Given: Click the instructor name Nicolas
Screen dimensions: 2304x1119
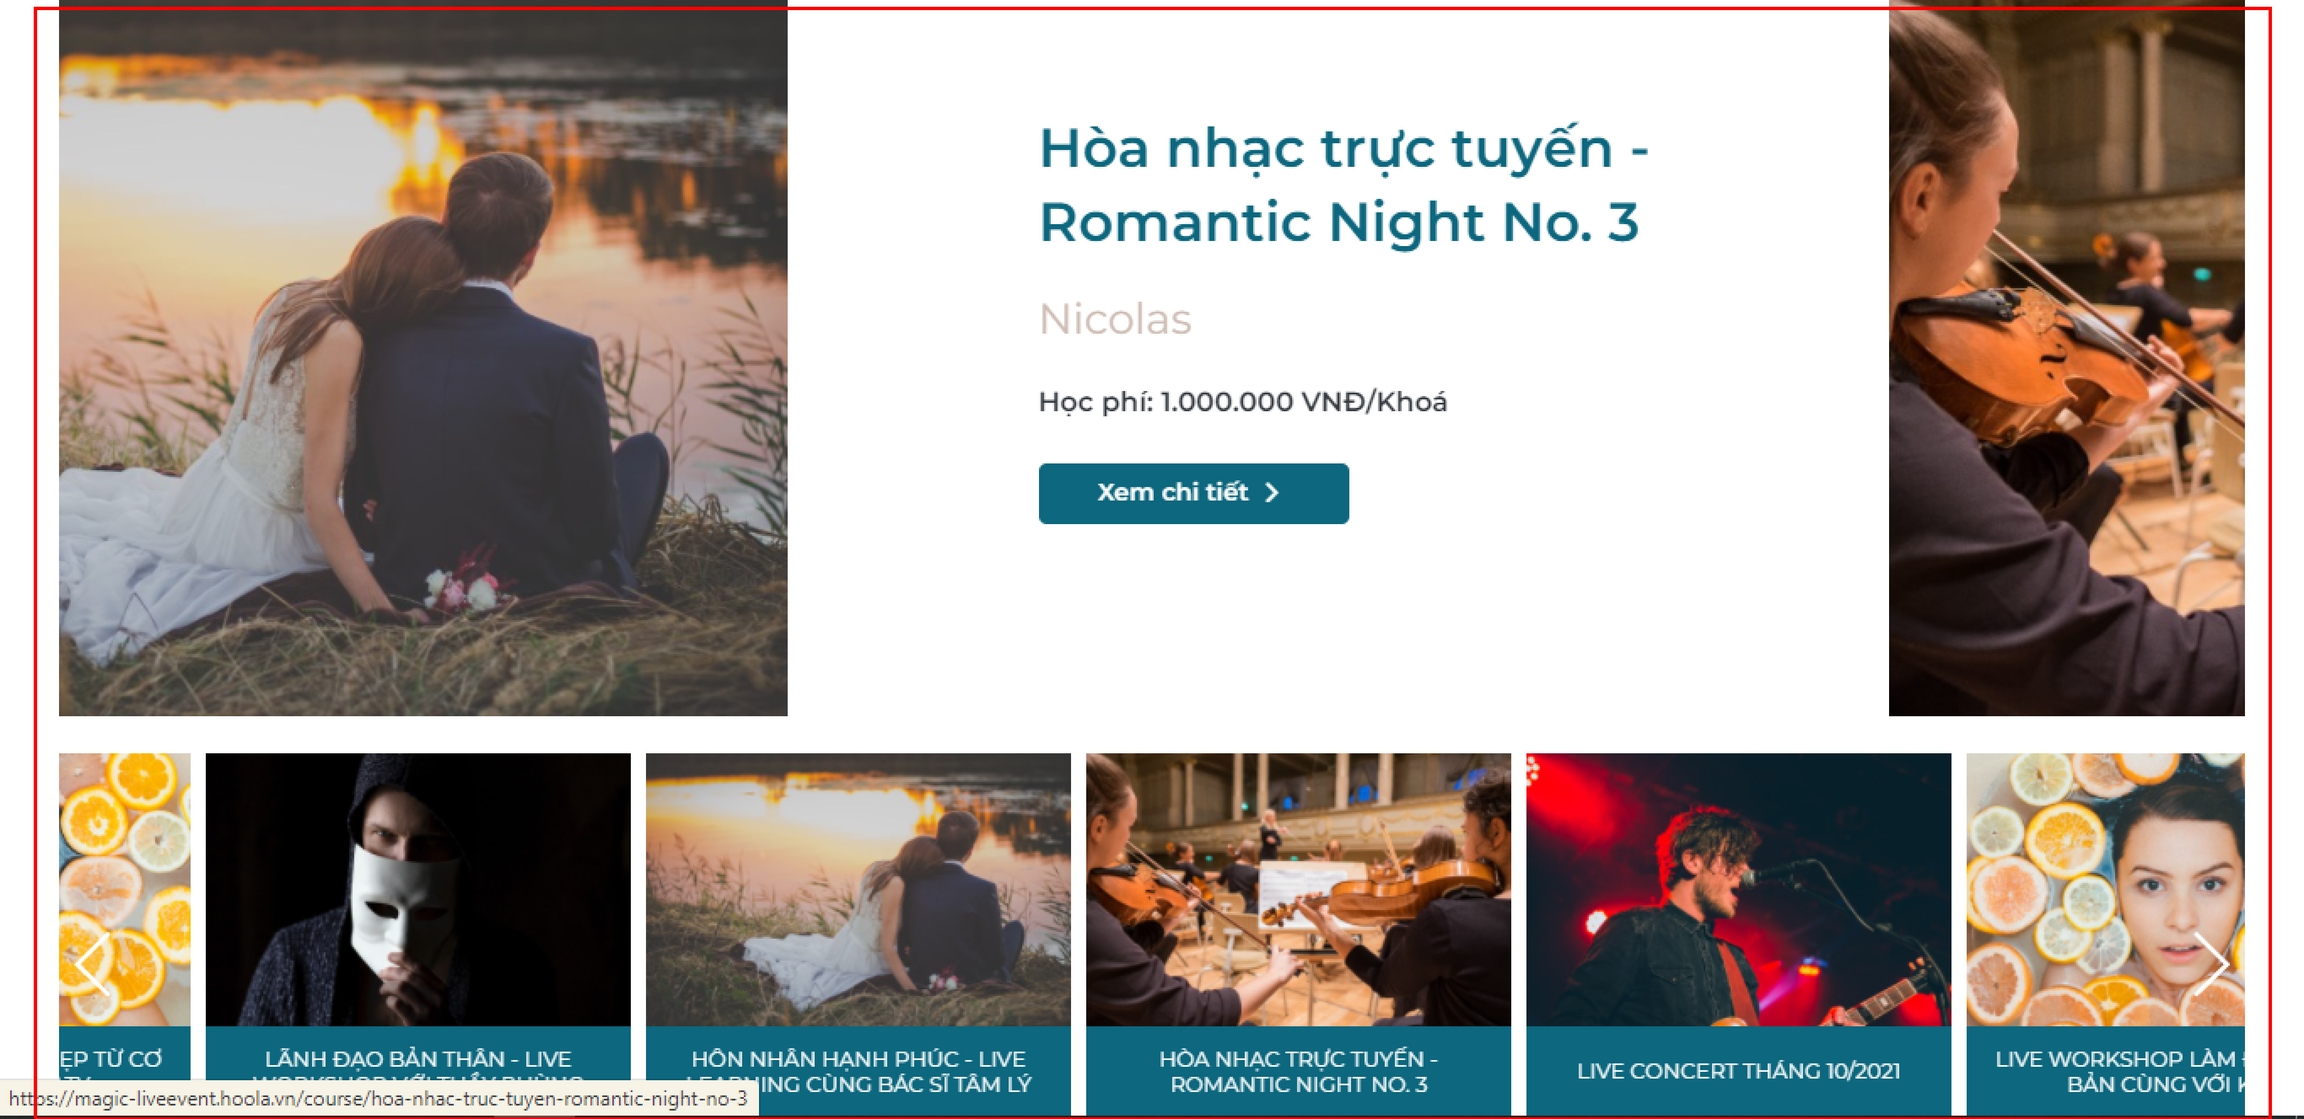Looking at the screenshot, I should tap(1115, 320).
